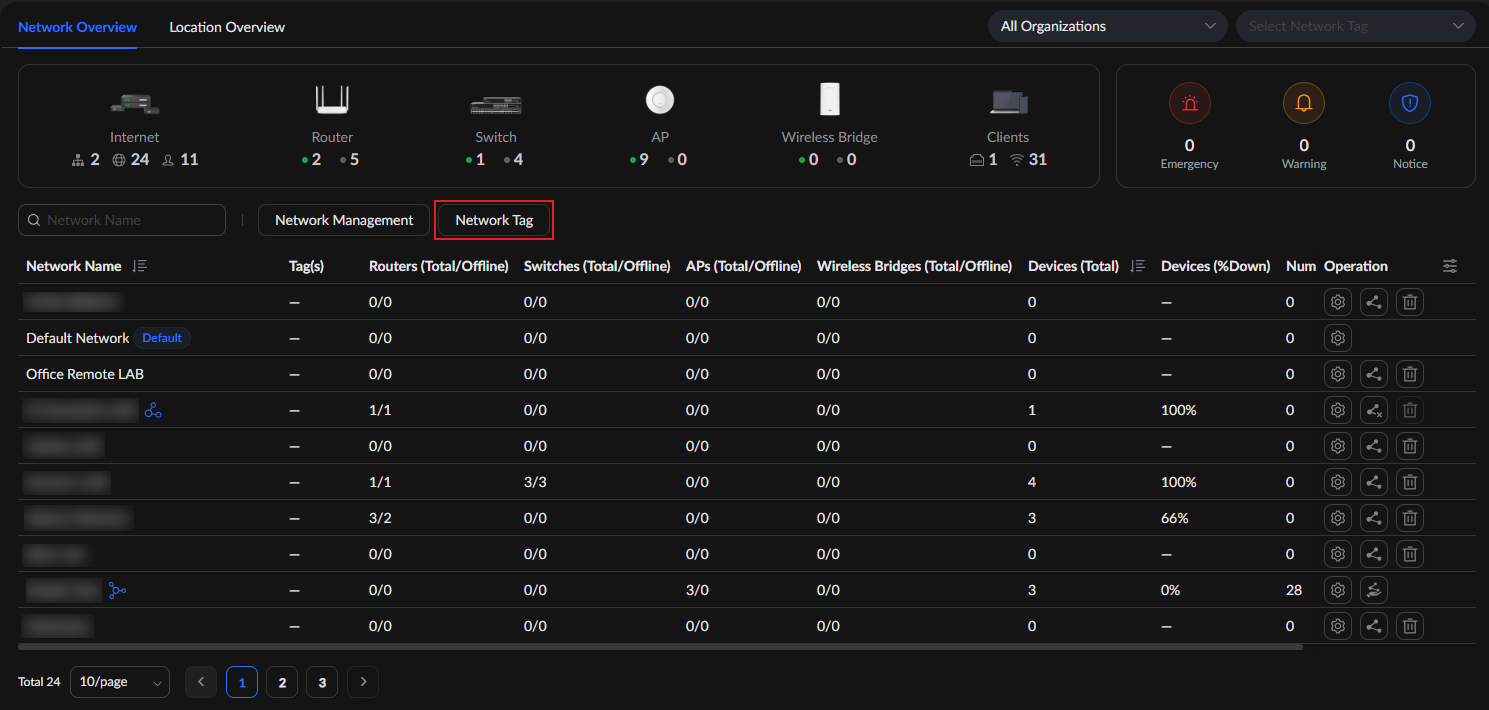
Task: Click the 28 clients number cell
Action: [x=1294, y=590]
